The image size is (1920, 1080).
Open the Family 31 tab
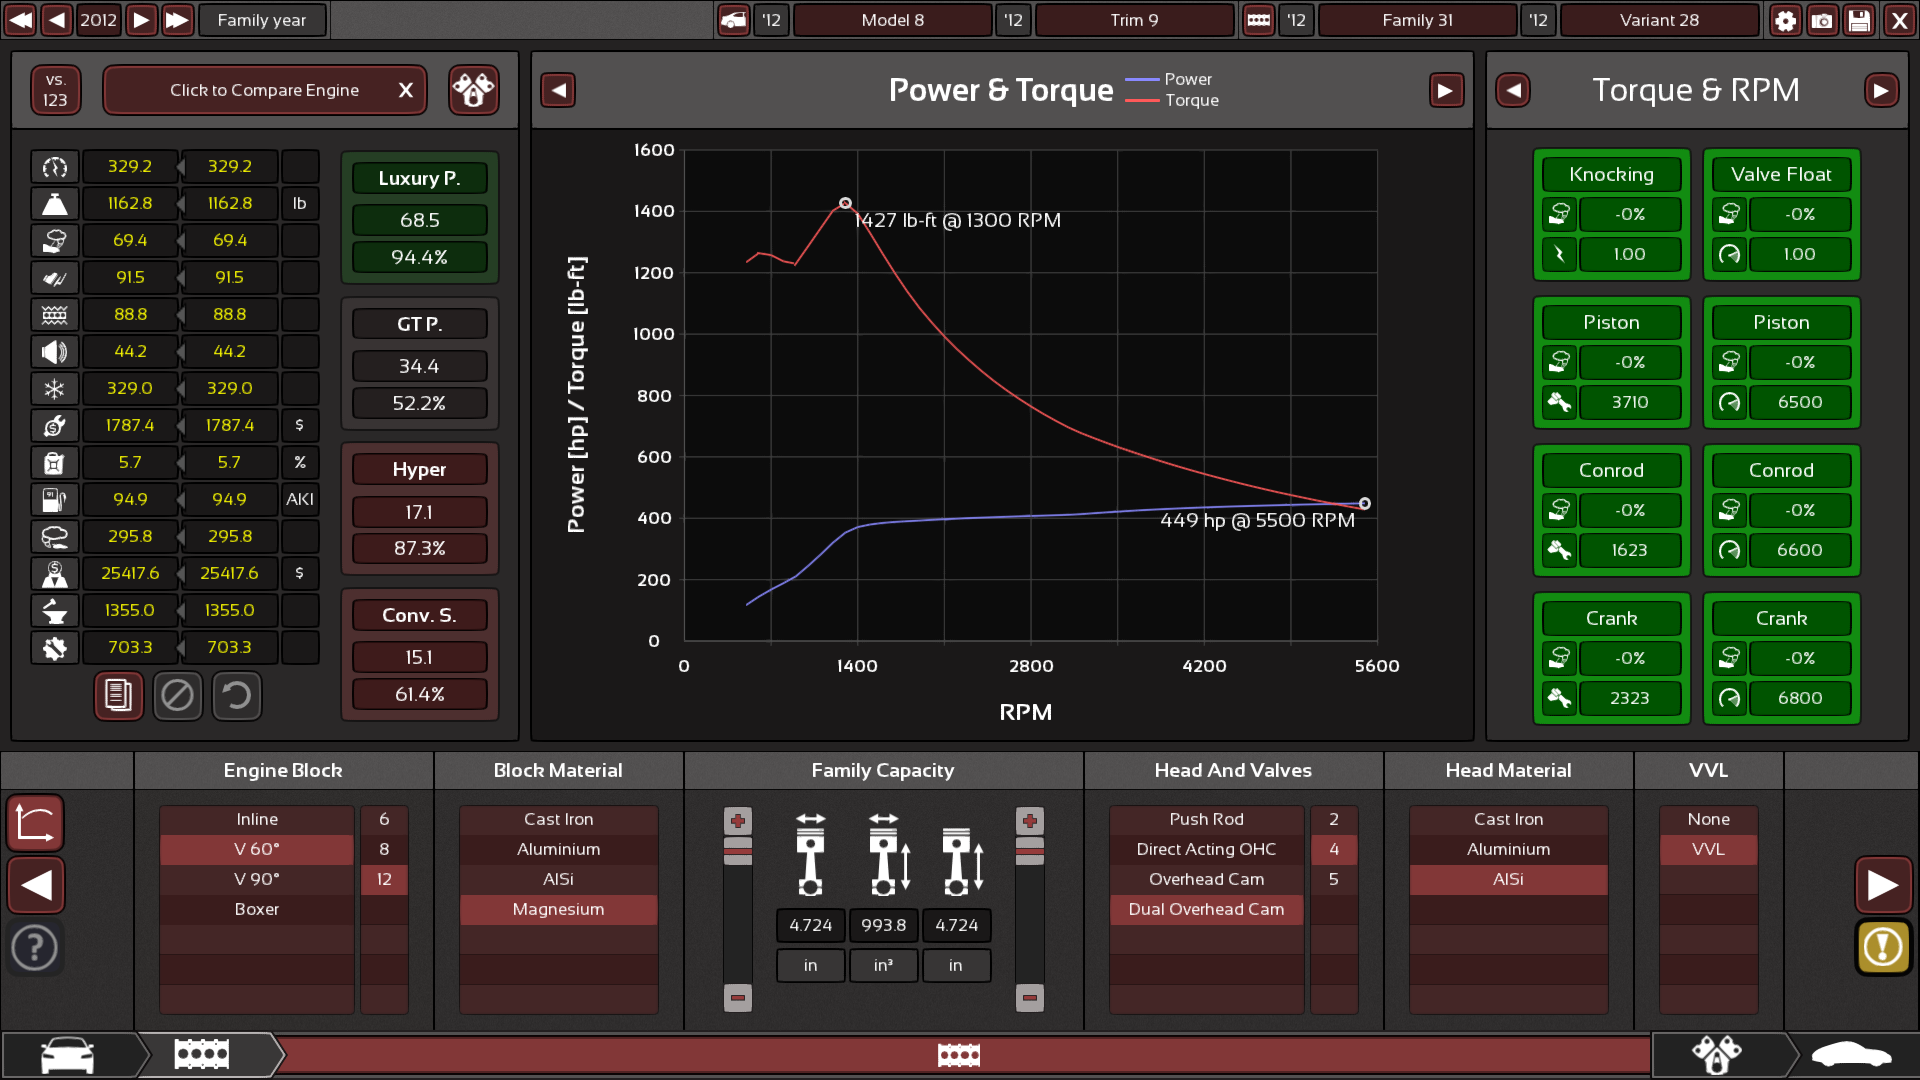coord(1417,20)
